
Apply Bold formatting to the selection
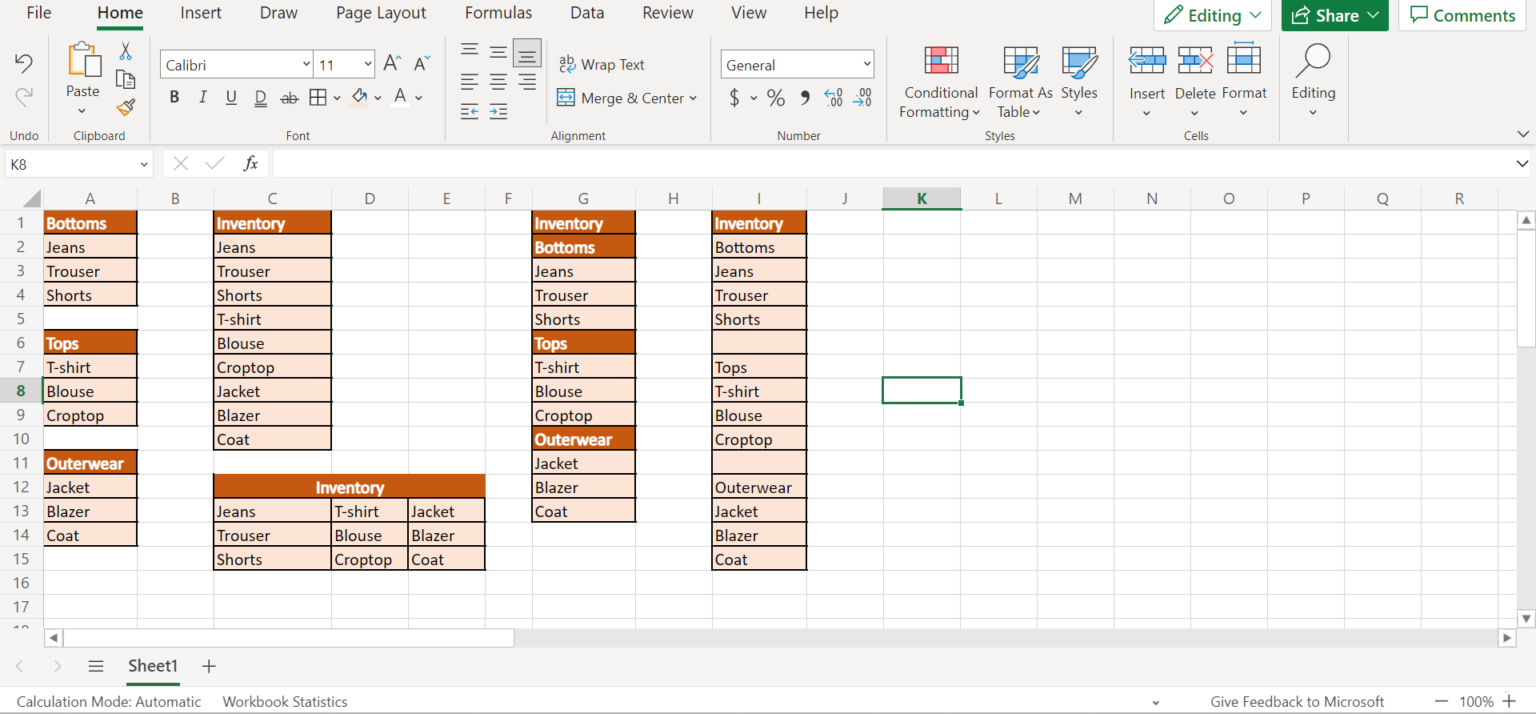point(174,96)
